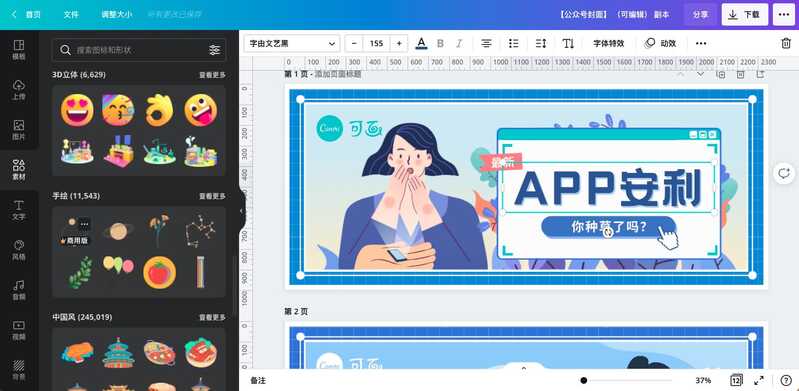The height and width of the screenshot is (391, 799).
Task: Click the search elements input field
Action: 139,50
